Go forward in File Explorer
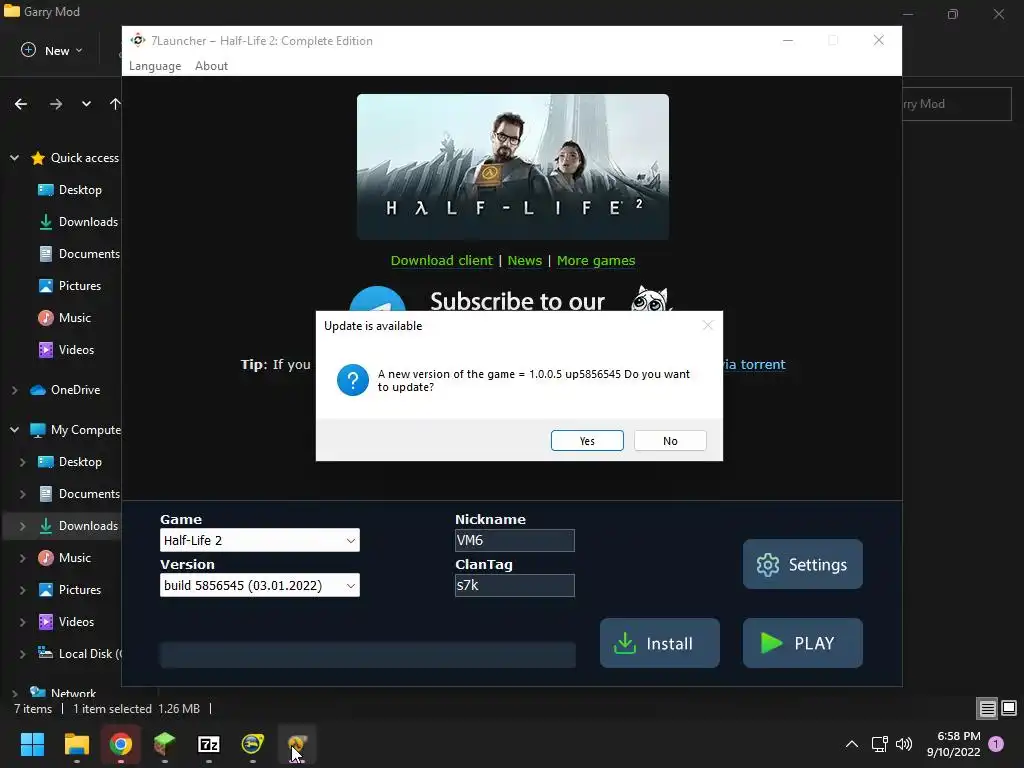The height and width of the screenshot is (768, 1024). click(x=56, y=104)
